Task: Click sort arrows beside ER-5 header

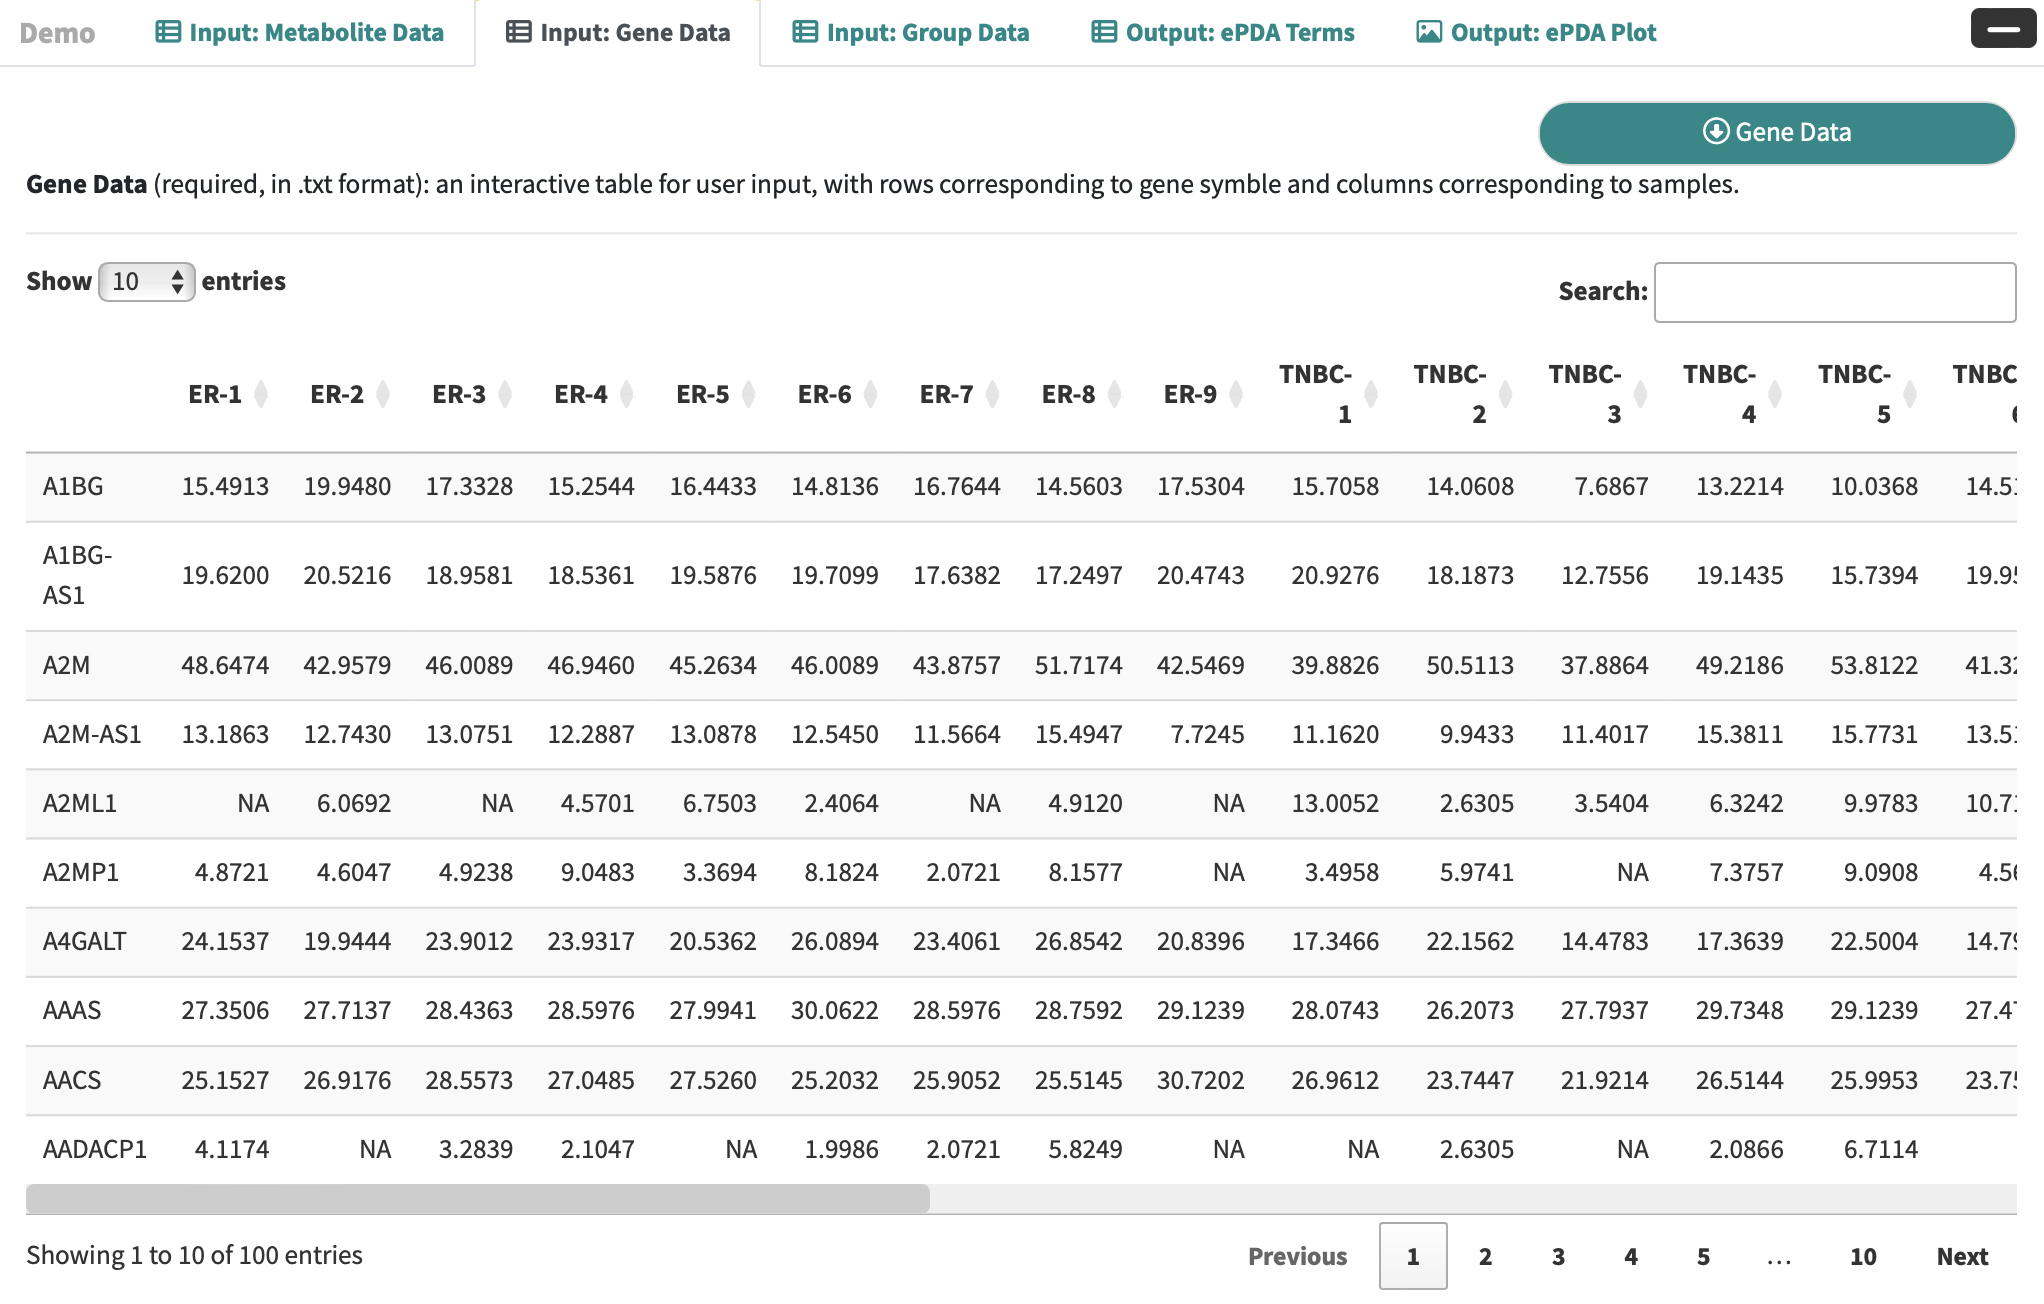Action: [x=749, y=394]
